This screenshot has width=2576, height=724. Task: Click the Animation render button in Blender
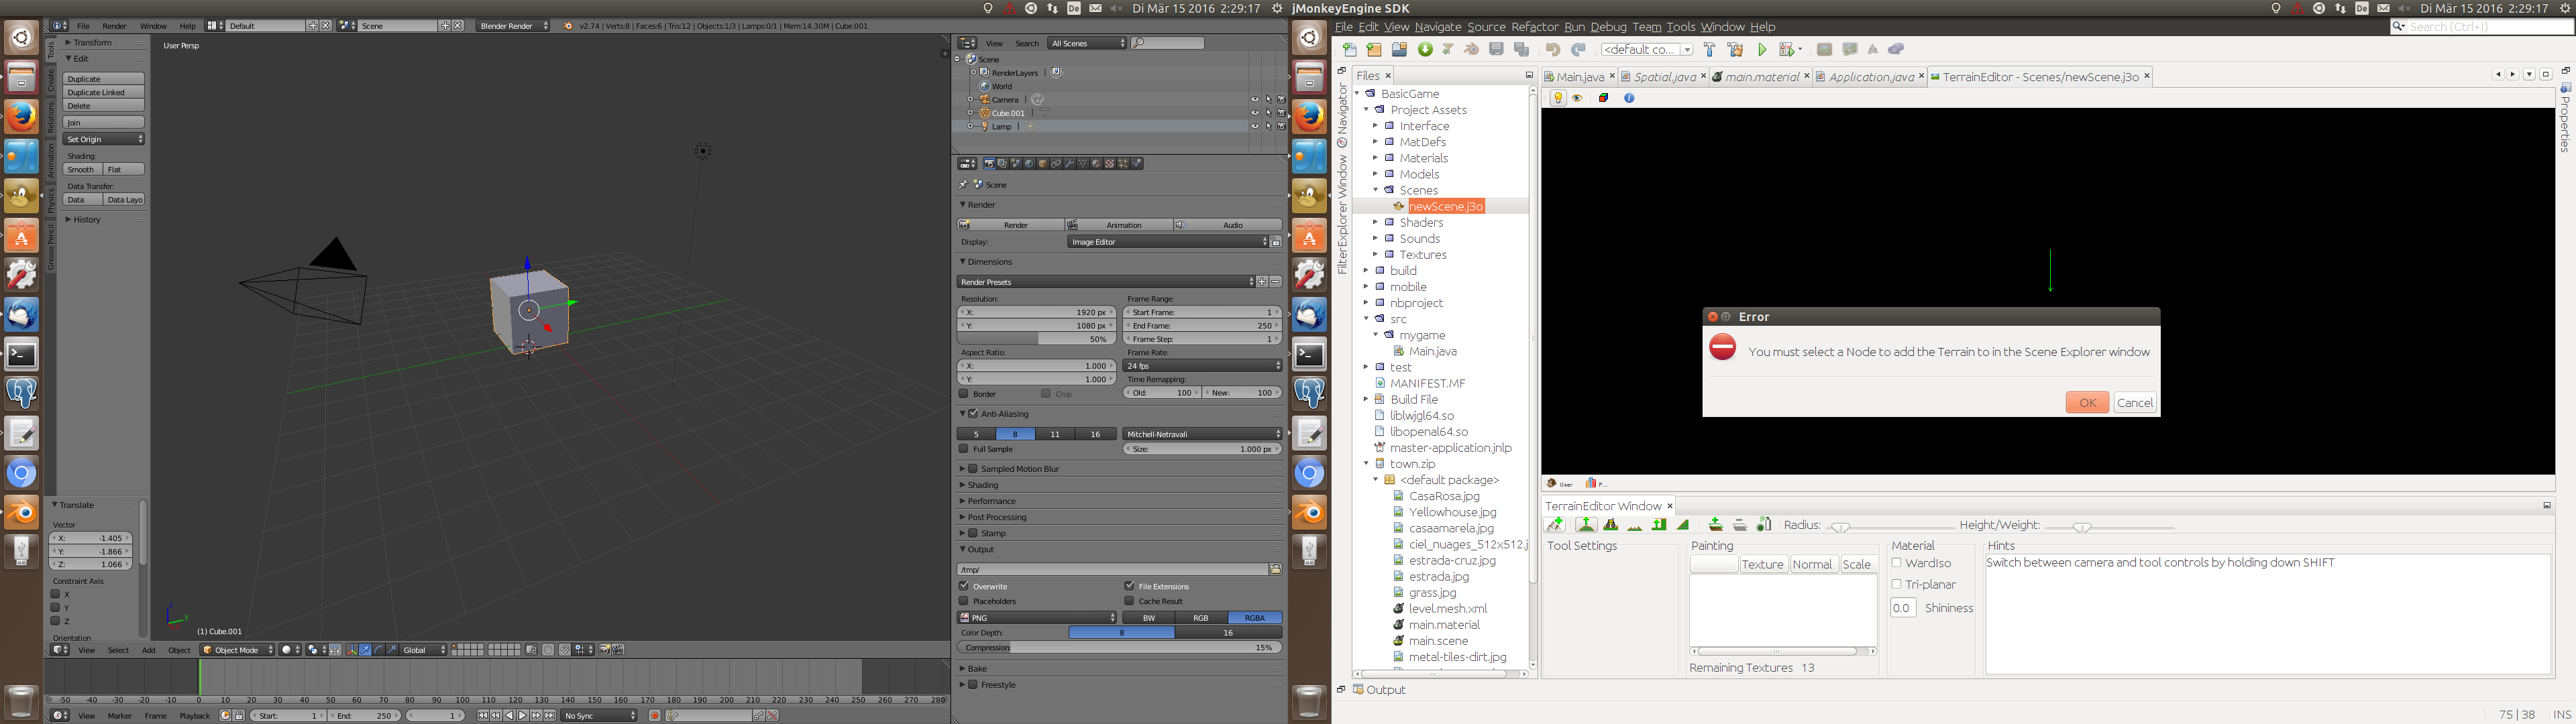click(x=1118, y=225)
